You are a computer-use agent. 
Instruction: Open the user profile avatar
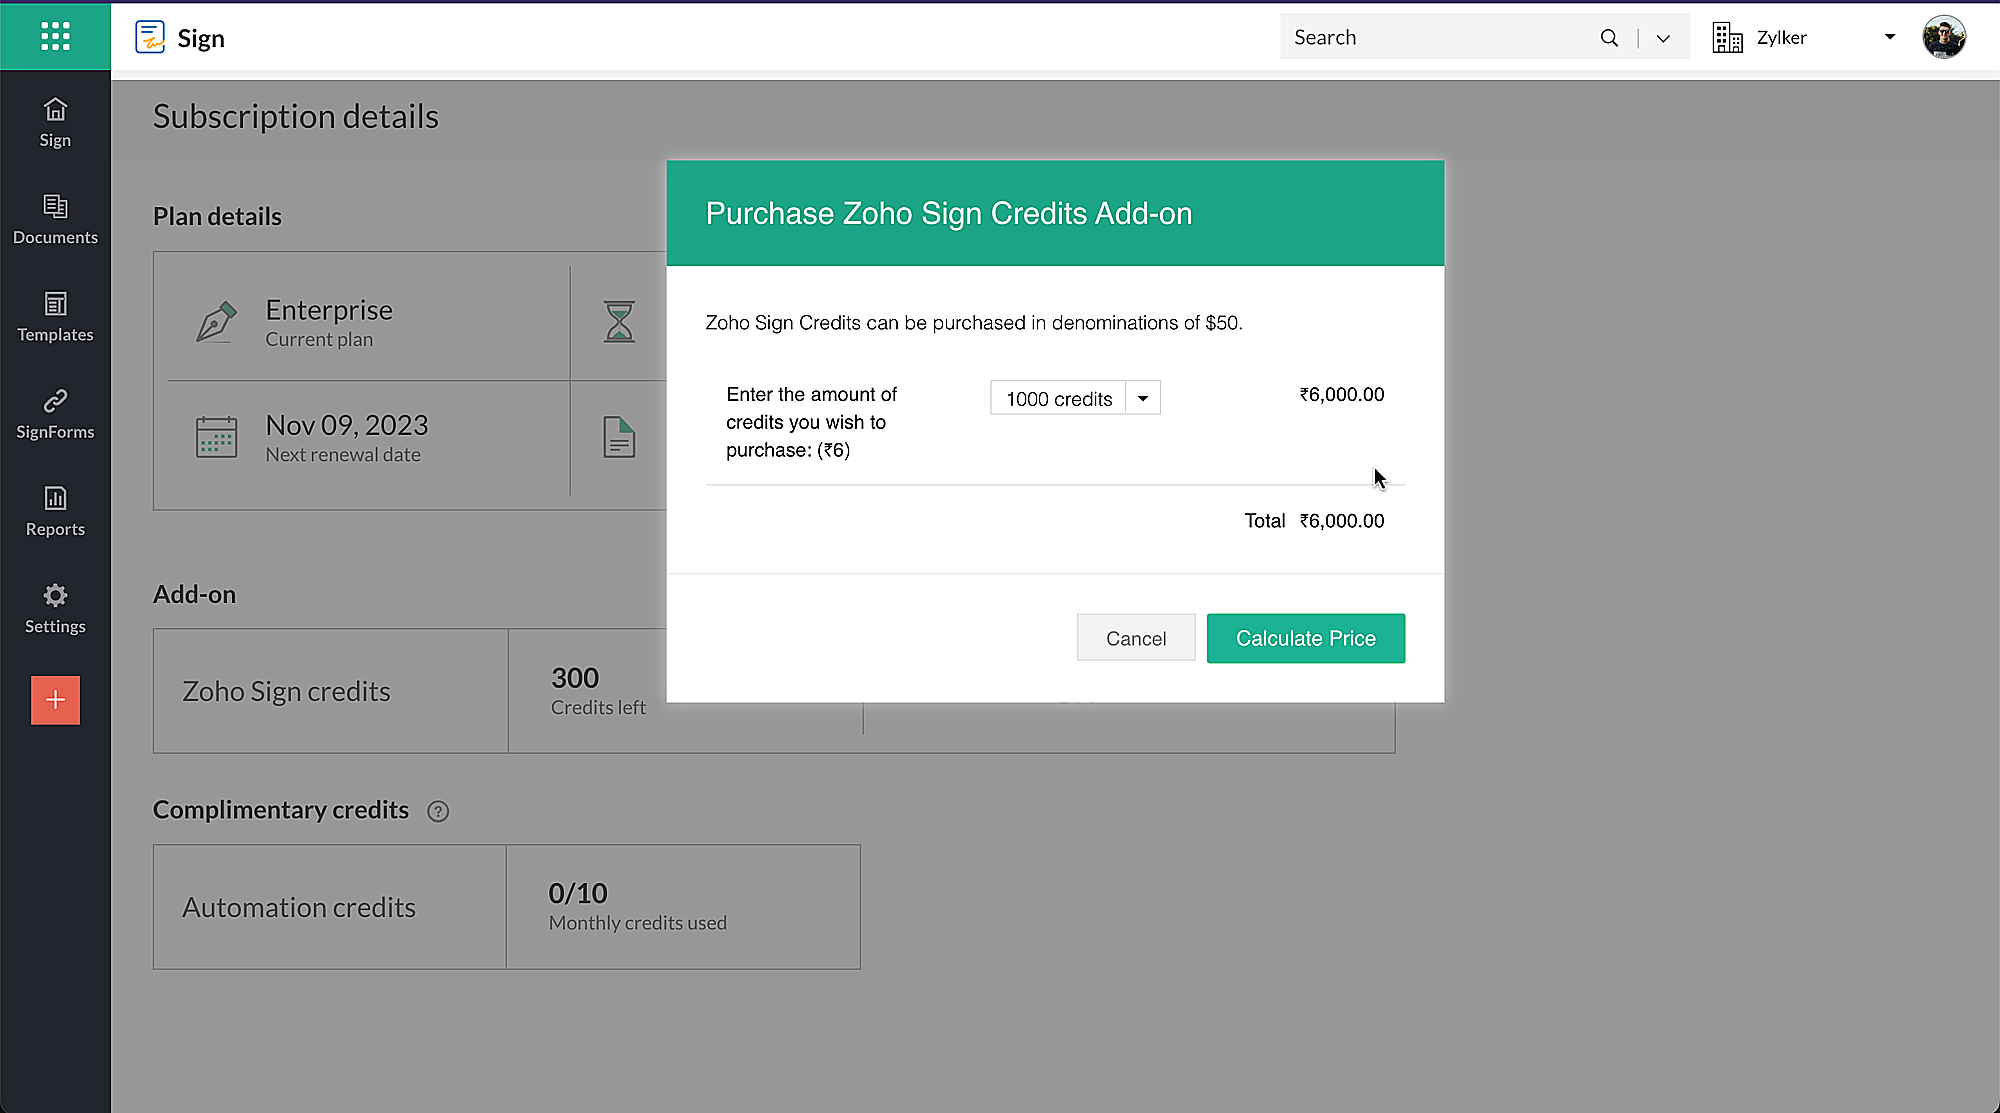coord(1943,38)
